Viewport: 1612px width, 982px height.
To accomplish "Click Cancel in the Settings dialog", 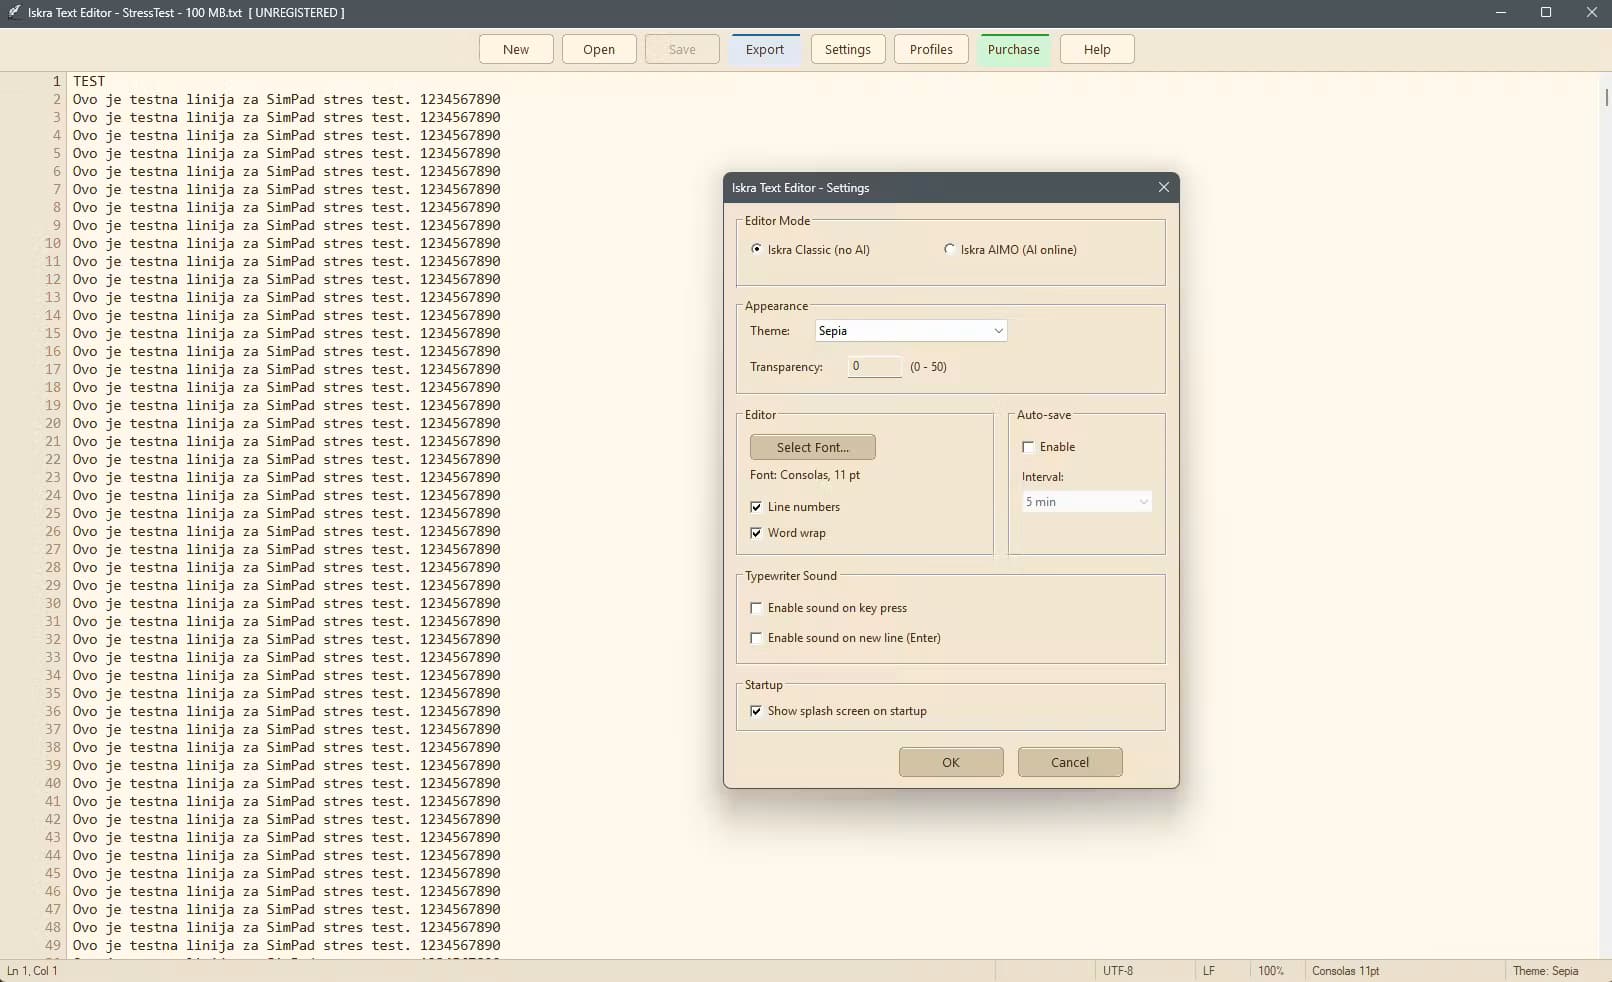I will tap(1069, 762).
